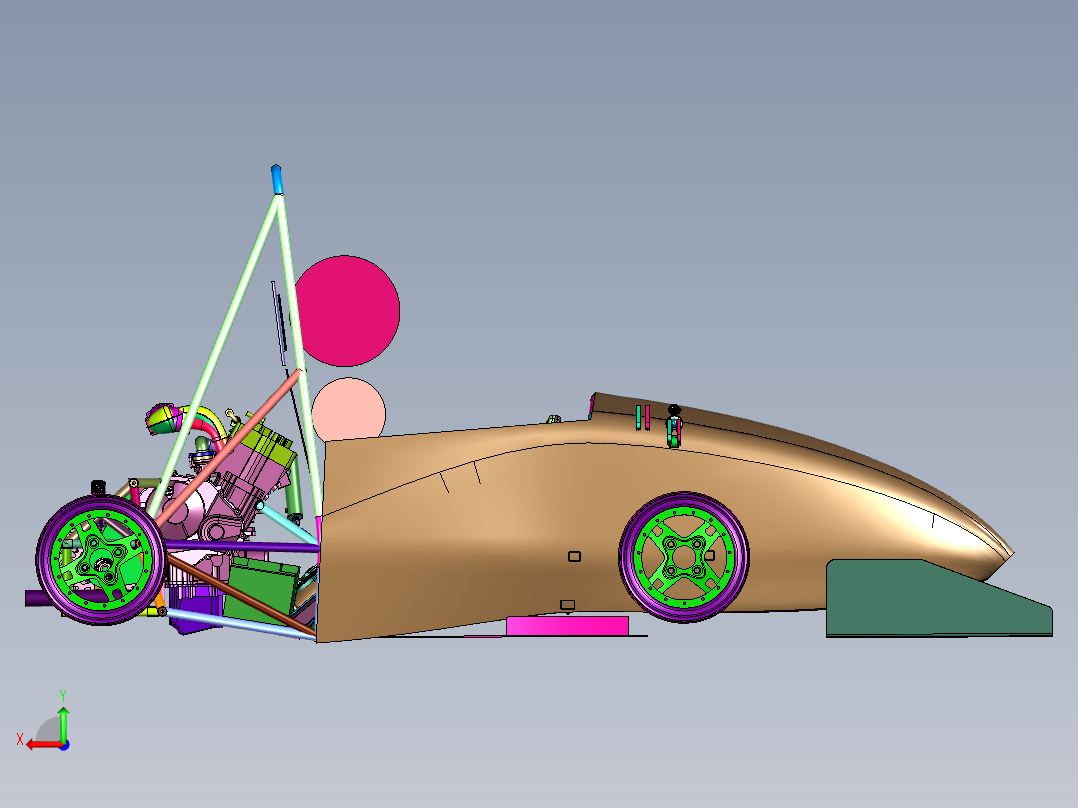Select the teal vertical bar on the nose
This screenshot has width=1078, height=808.
click(639, 417)
